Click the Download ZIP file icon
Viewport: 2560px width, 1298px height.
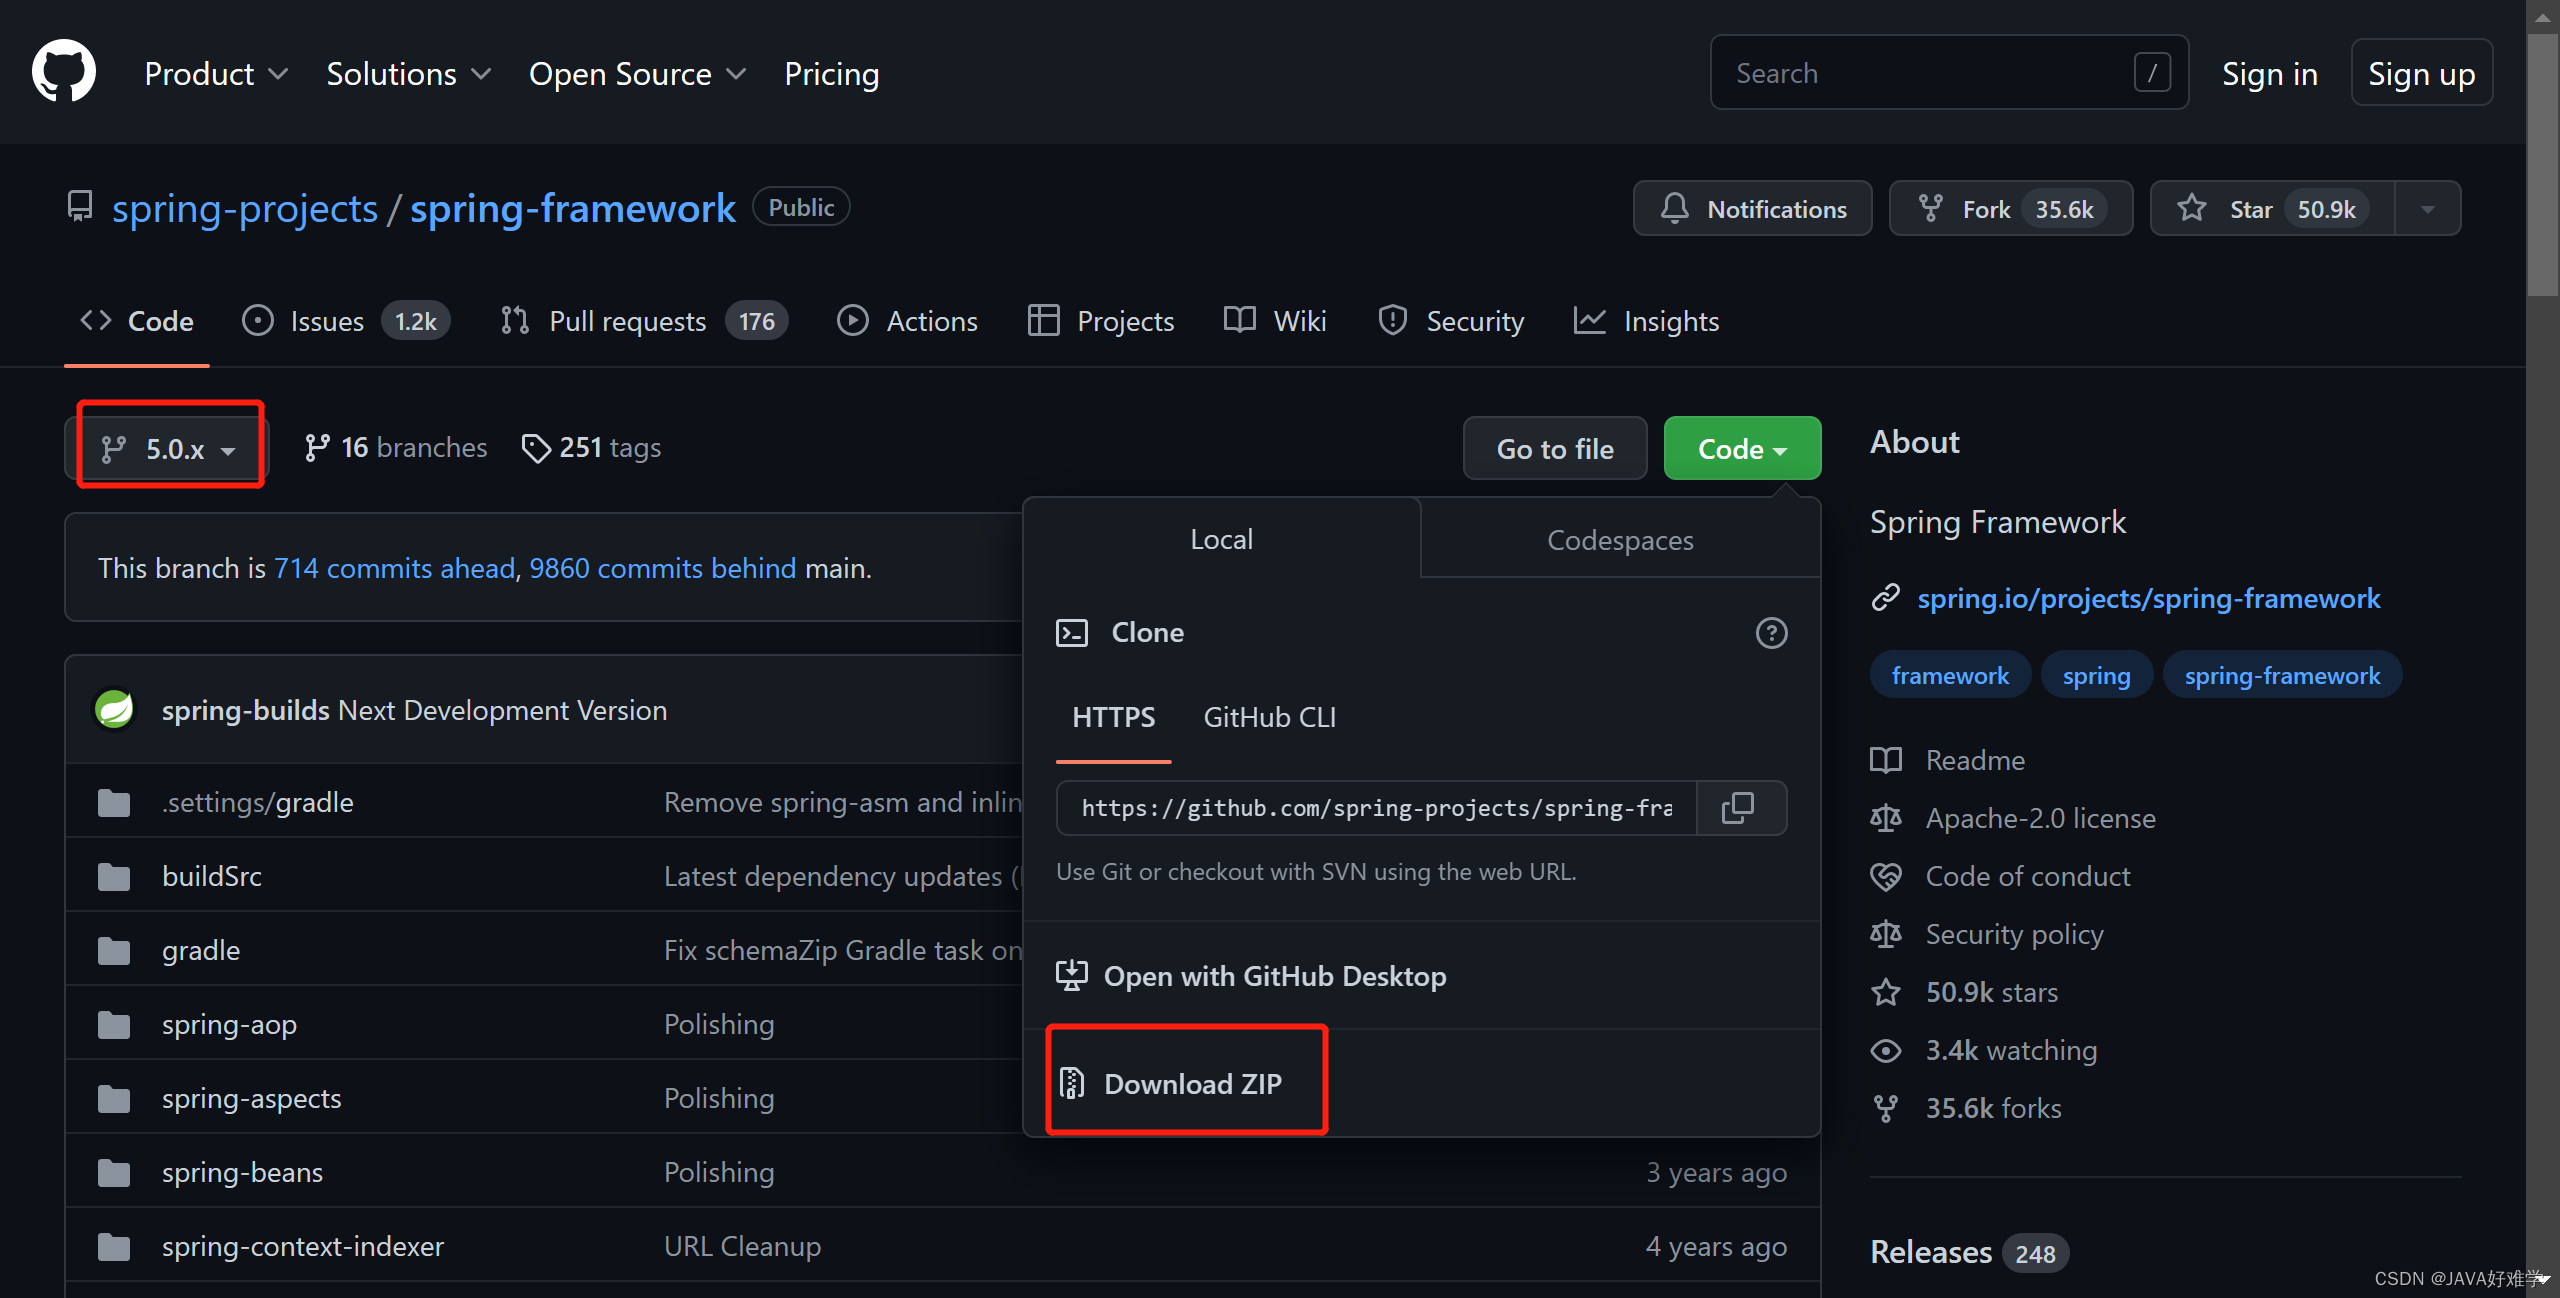coord(1072,1083)
